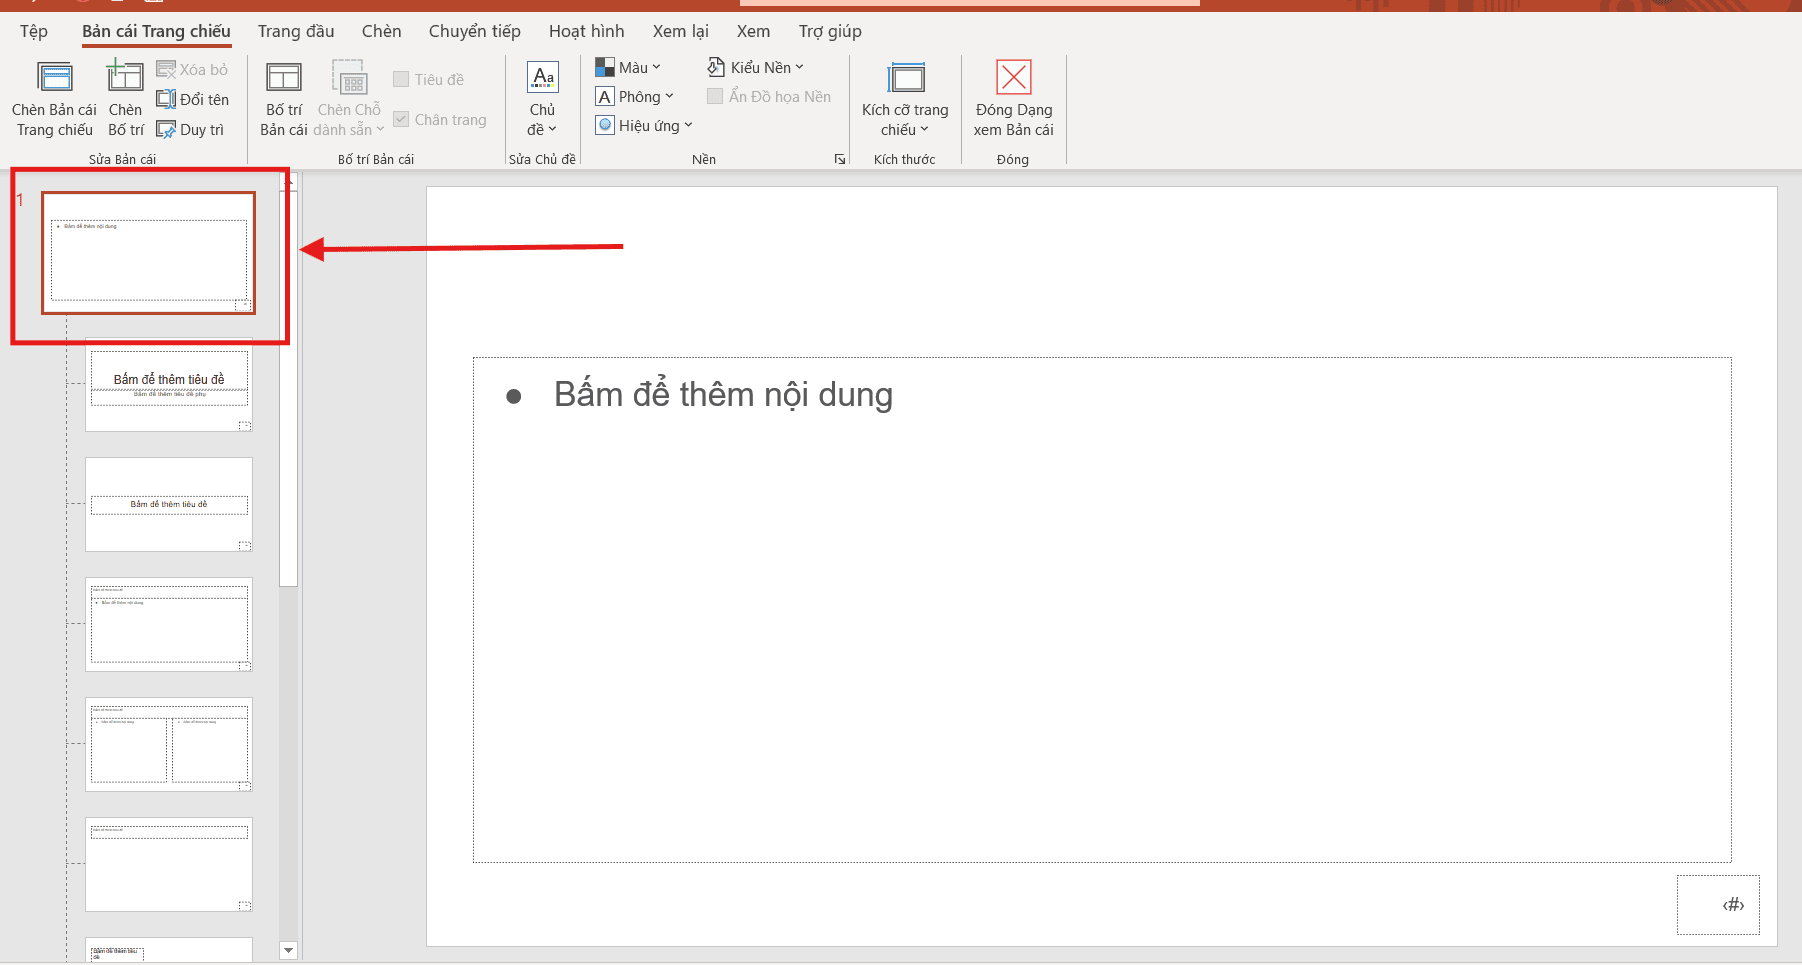The width and height of the screenshot is (1802, 965).
Task: Select the title only layout thumbnail
Action: click(169, 865)
